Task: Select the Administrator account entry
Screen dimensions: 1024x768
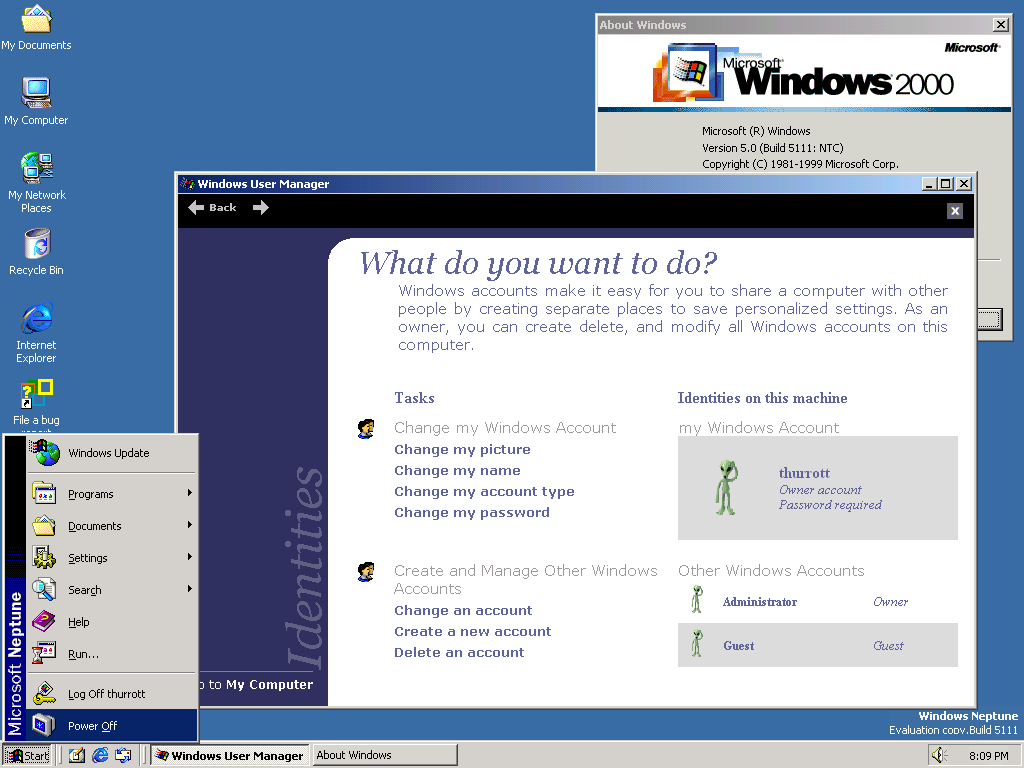Action: 760,602
